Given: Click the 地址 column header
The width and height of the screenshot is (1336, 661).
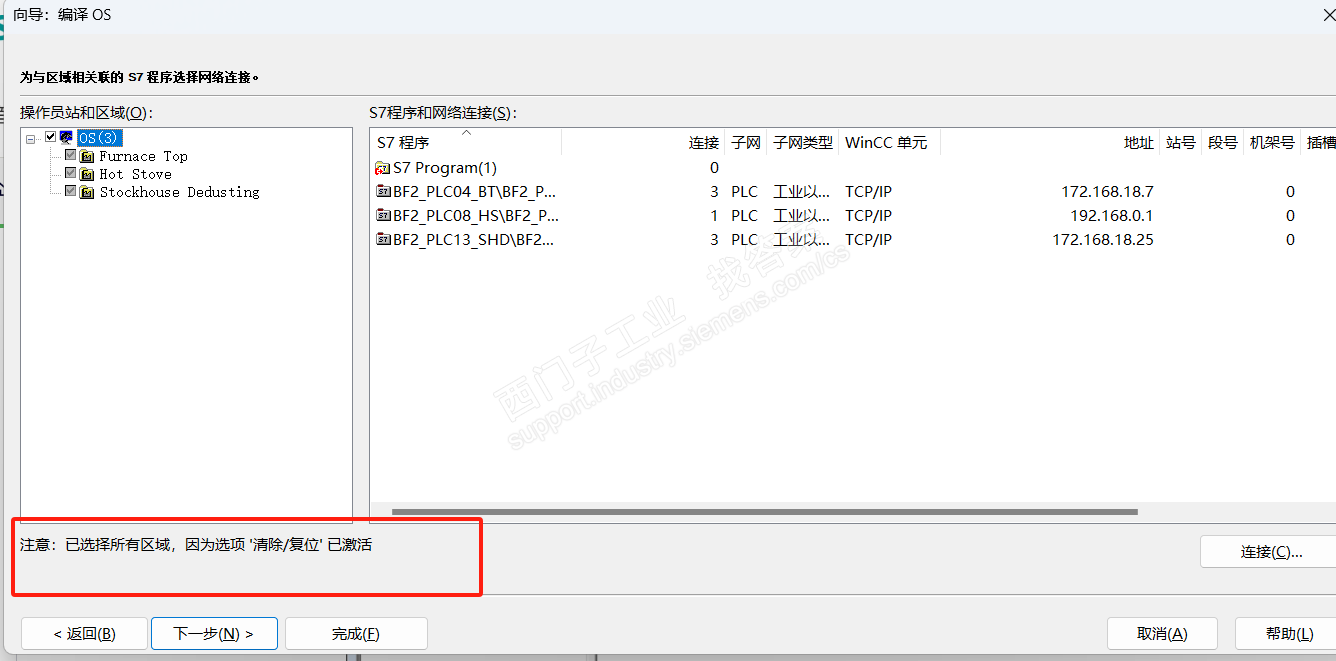Looking at the screenshot, I should coord(1050,142).
